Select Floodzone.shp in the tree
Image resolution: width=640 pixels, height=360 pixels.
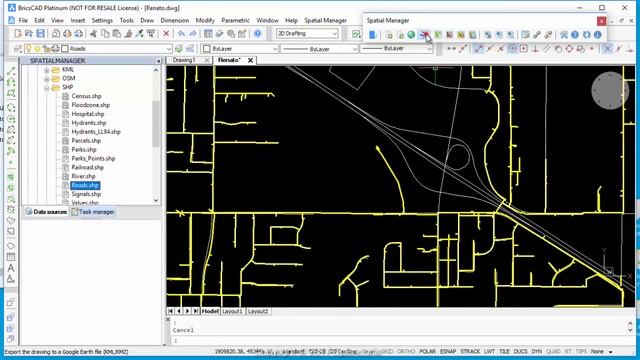[x=91, y=105]
